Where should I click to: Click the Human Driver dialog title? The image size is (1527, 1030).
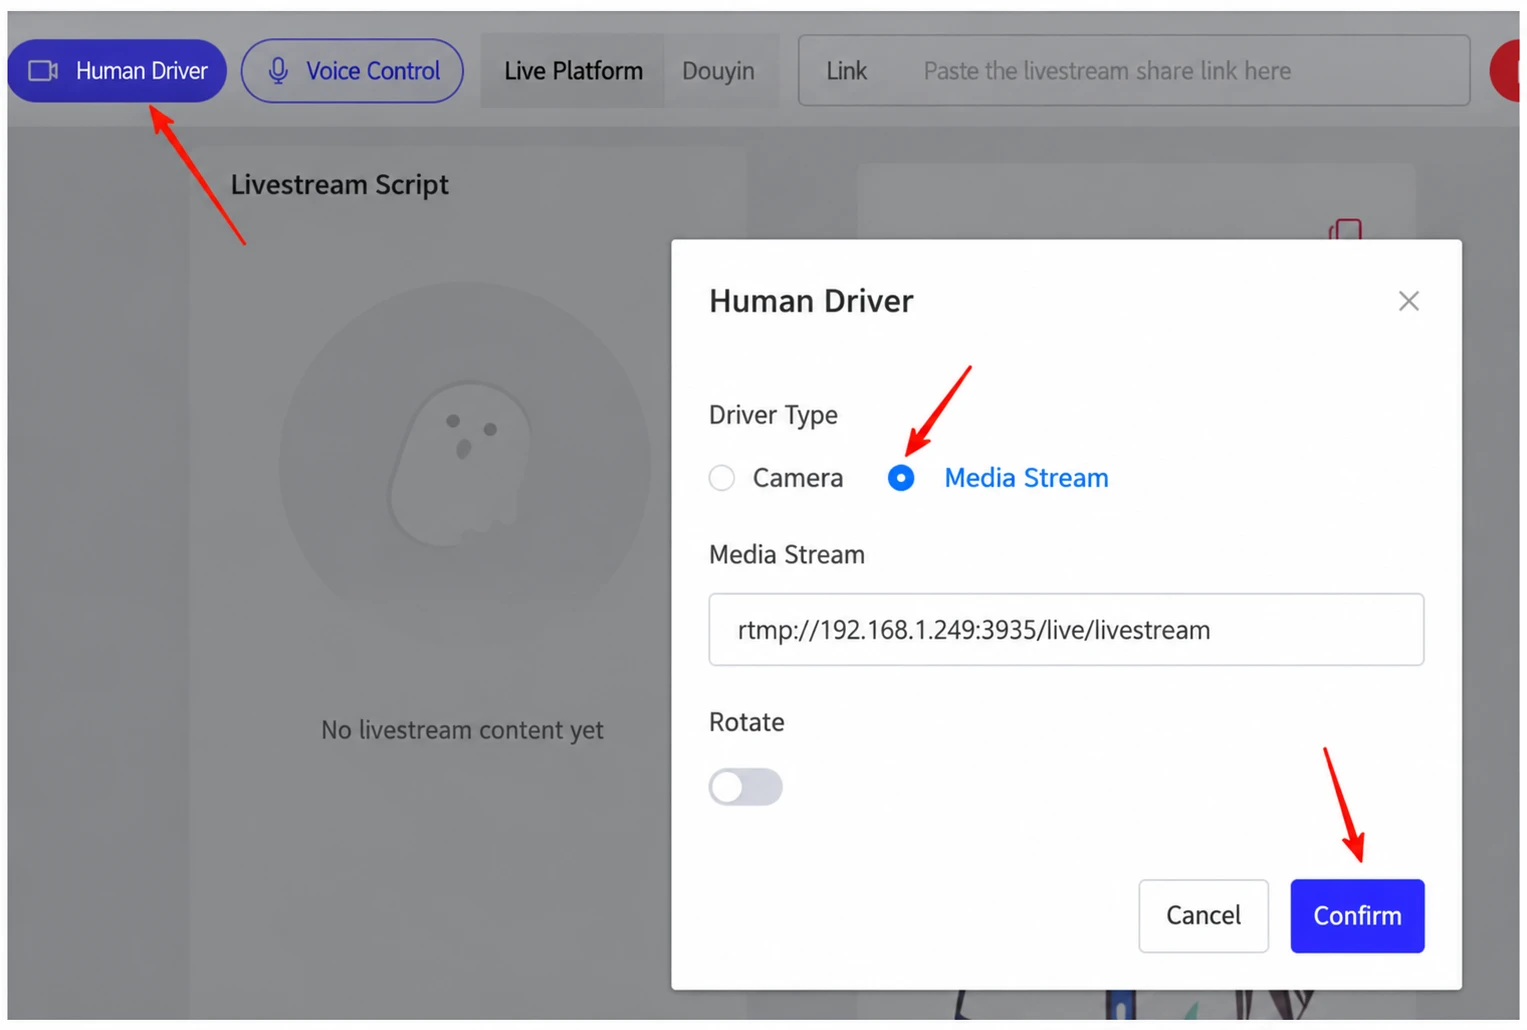click(x=811, y=301)
